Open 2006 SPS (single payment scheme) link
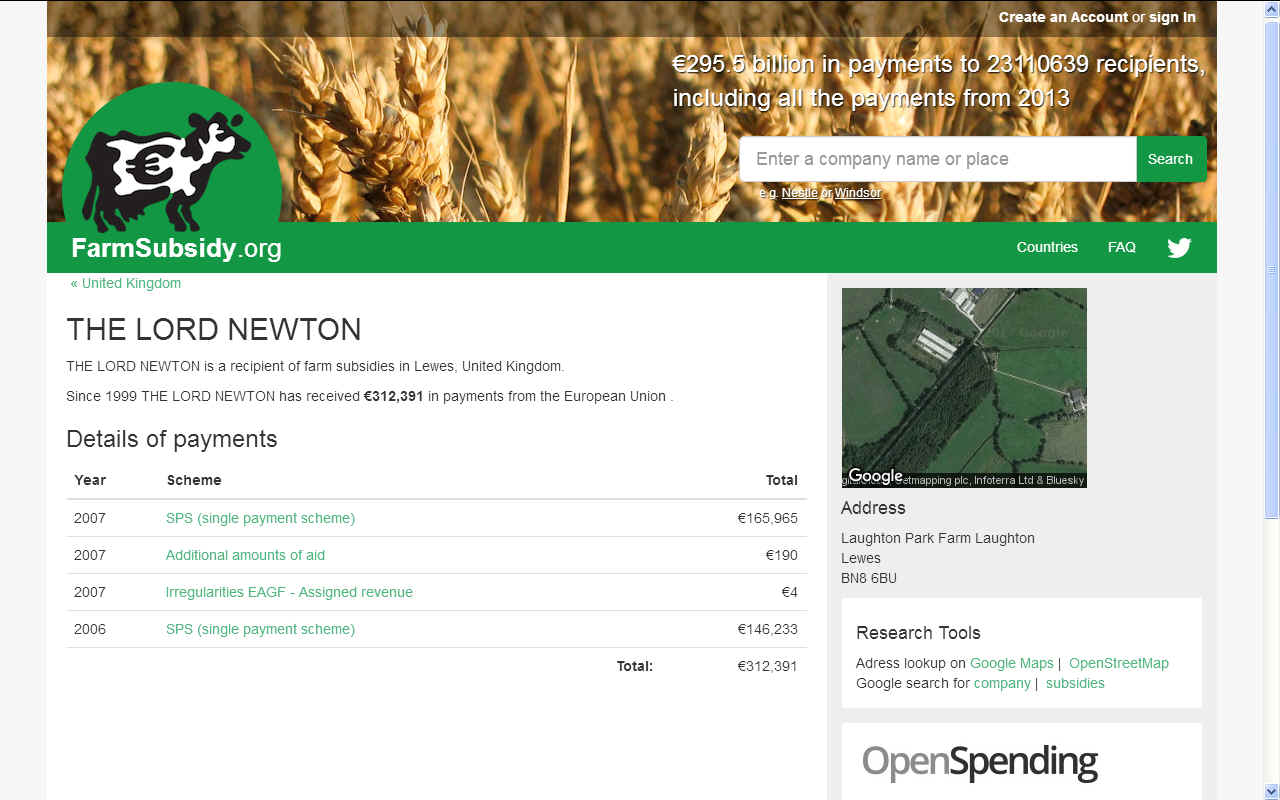Image resolution: width=1280 pixels, height=800 pixels. point(260,629)
